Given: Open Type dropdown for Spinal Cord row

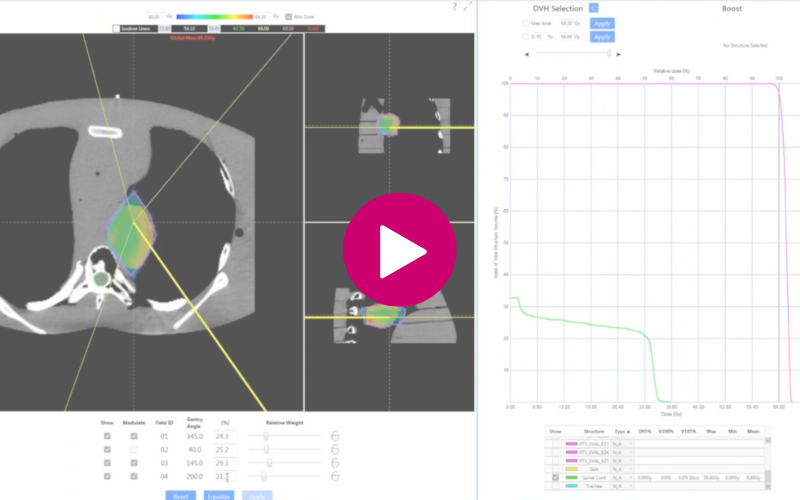Looking at the screenshot, I should [x=630, y=478].
